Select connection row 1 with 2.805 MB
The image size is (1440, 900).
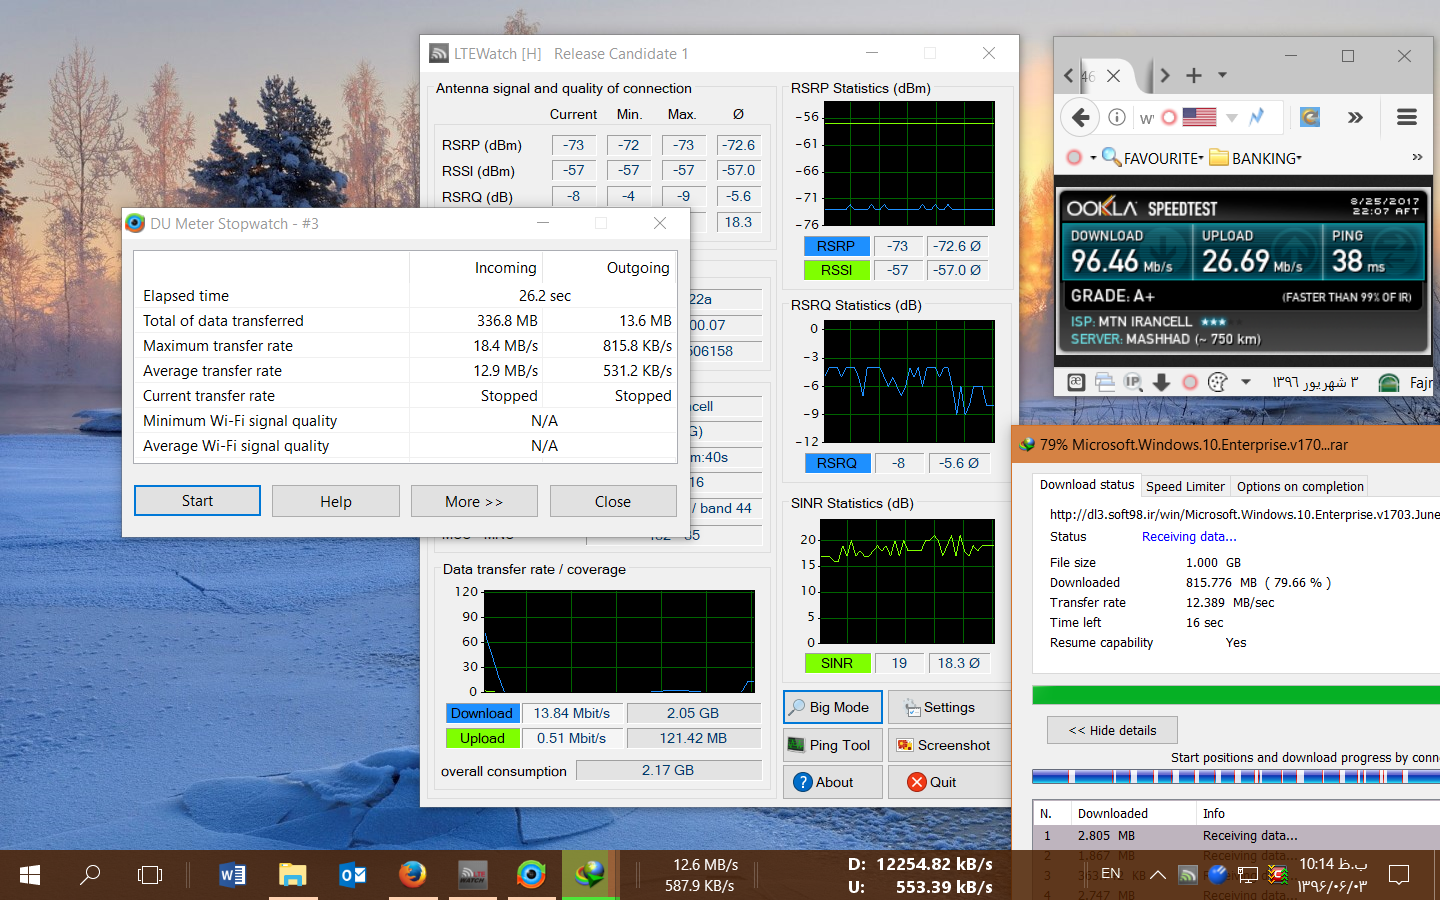point(1238,836)
